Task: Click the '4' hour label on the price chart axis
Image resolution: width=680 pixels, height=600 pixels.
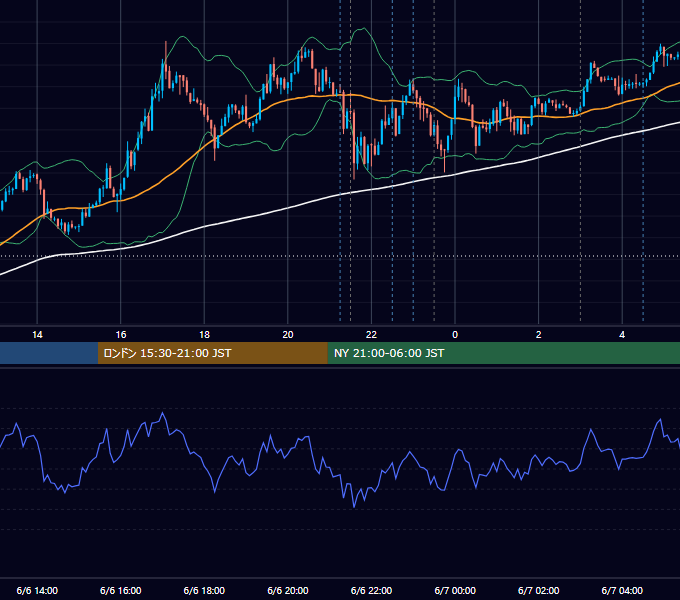Action: tap(622, 335)
